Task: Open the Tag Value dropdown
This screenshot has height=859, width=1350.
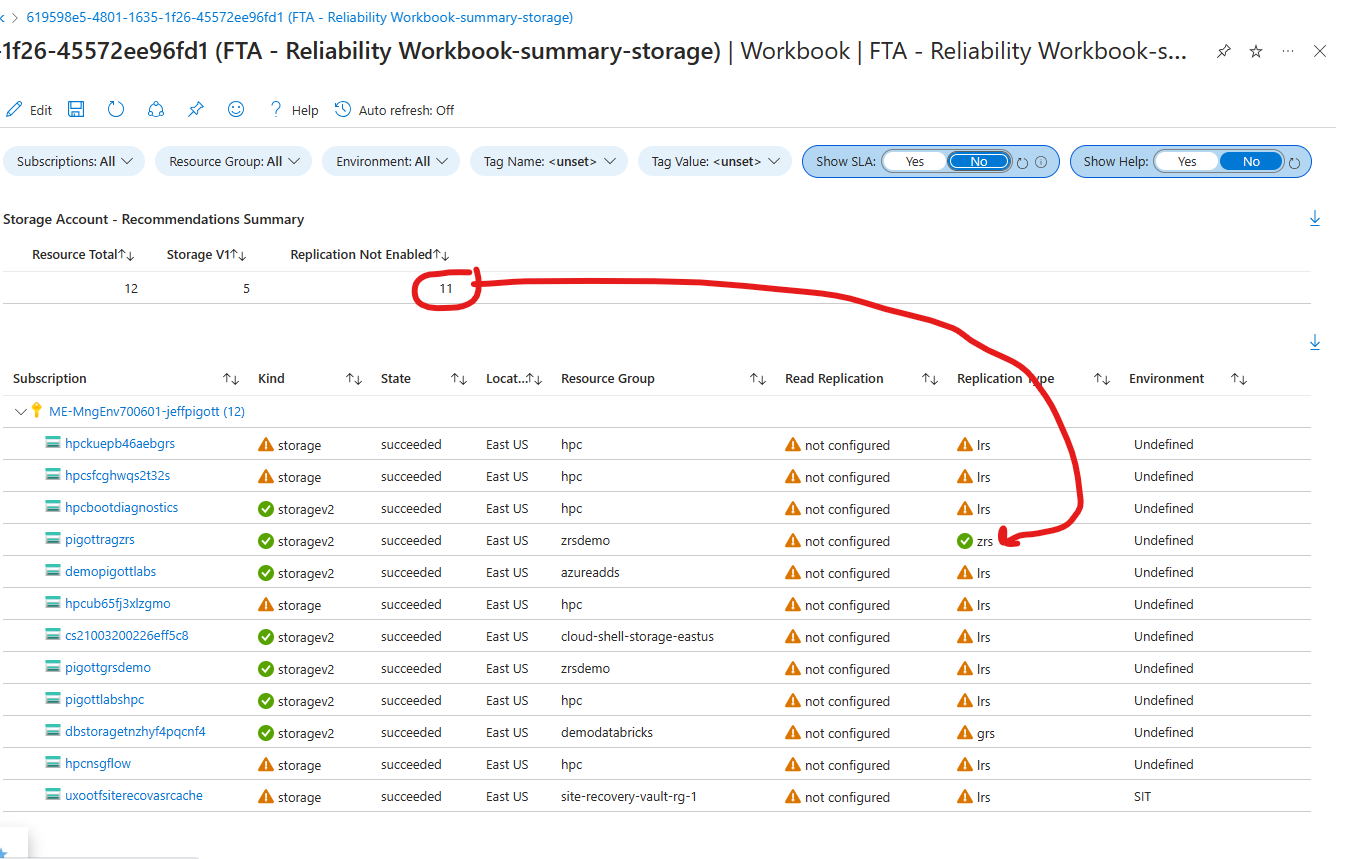Action: 714,160
